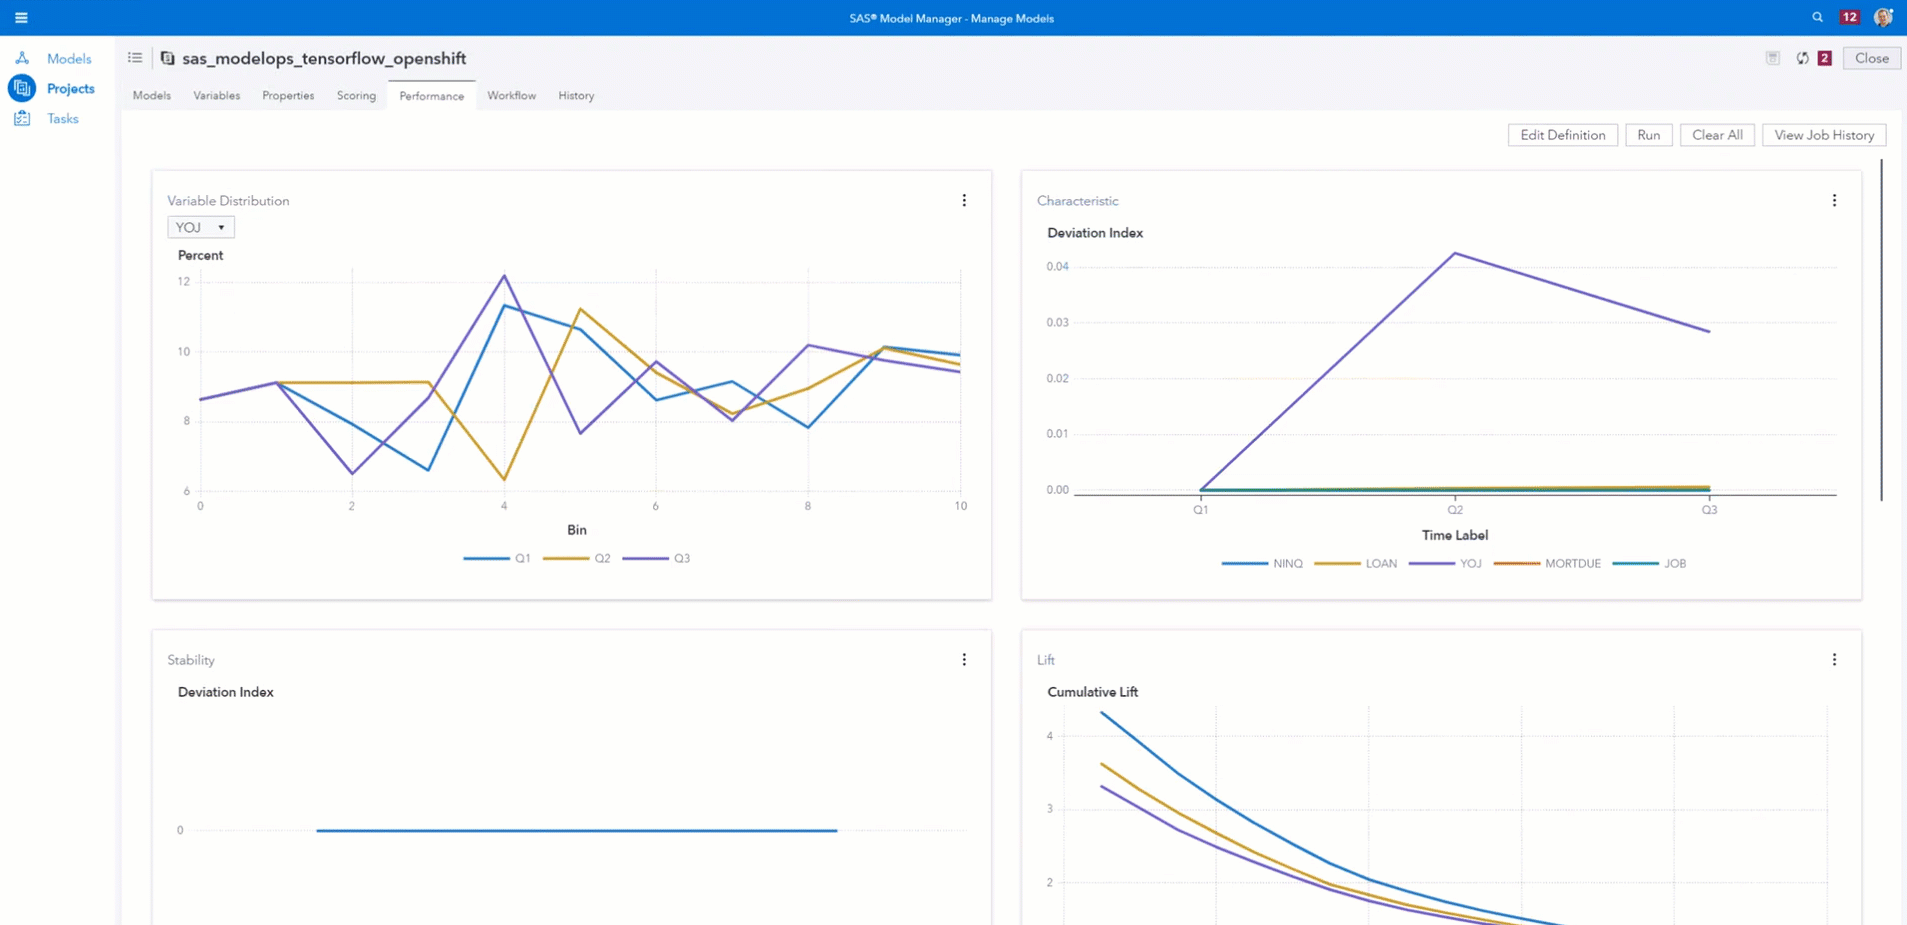Click the refresh icon in header
This screenshot has height=925, width=1907.
[x=1802, y=58]
